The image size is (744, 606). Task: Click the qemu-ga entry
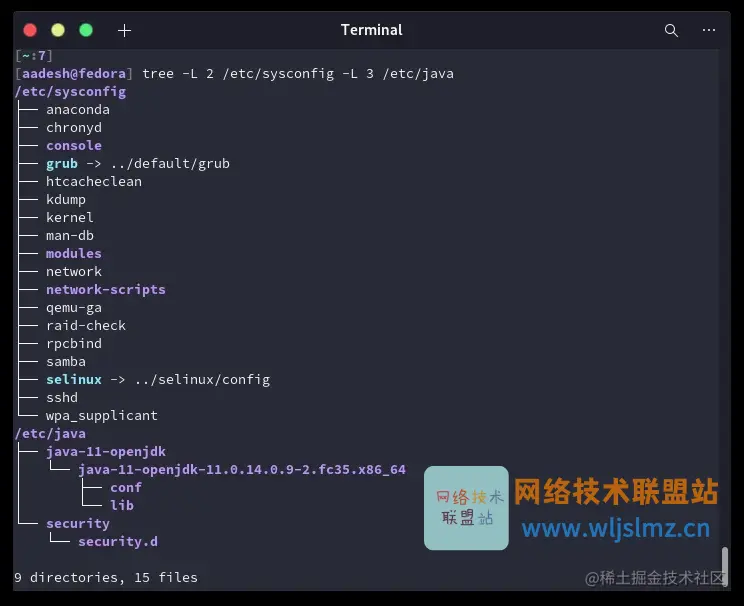coord(74,308)
